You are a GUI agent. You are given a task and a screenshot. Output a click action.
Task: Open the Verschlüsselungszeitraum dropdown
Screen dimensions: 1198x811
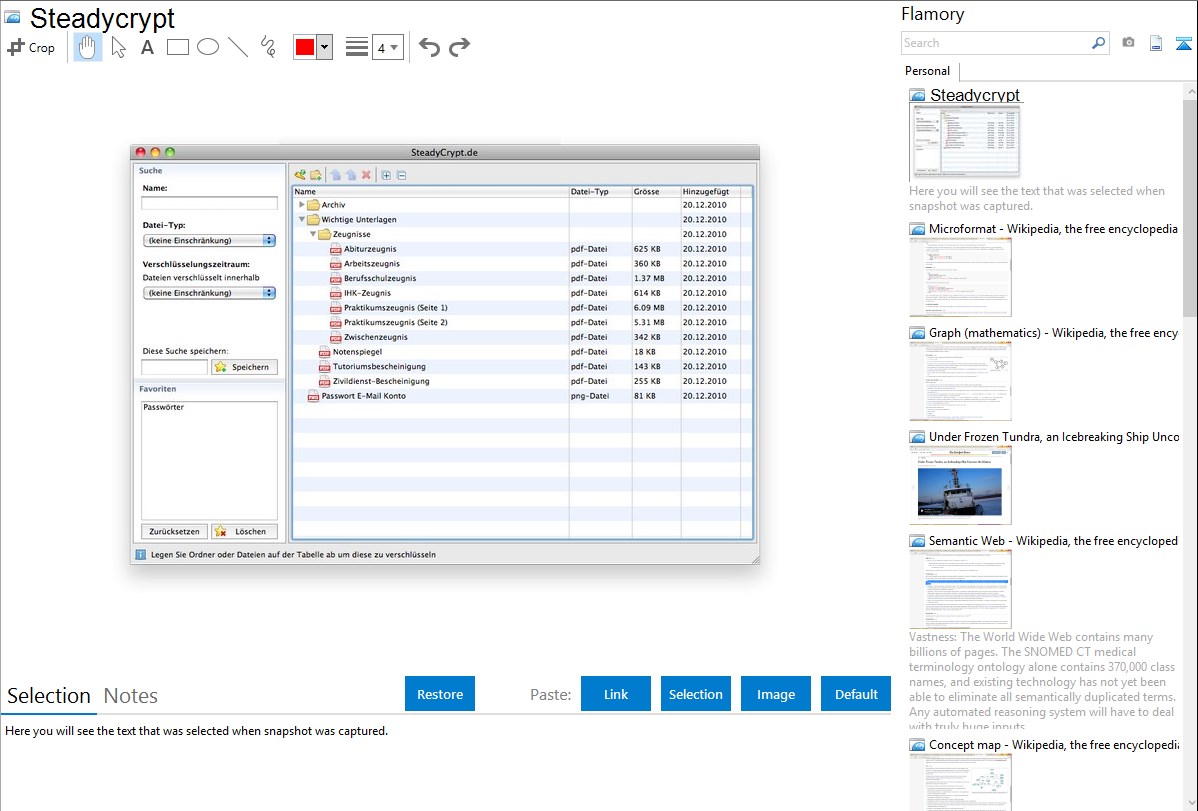(x=209, y=294)
